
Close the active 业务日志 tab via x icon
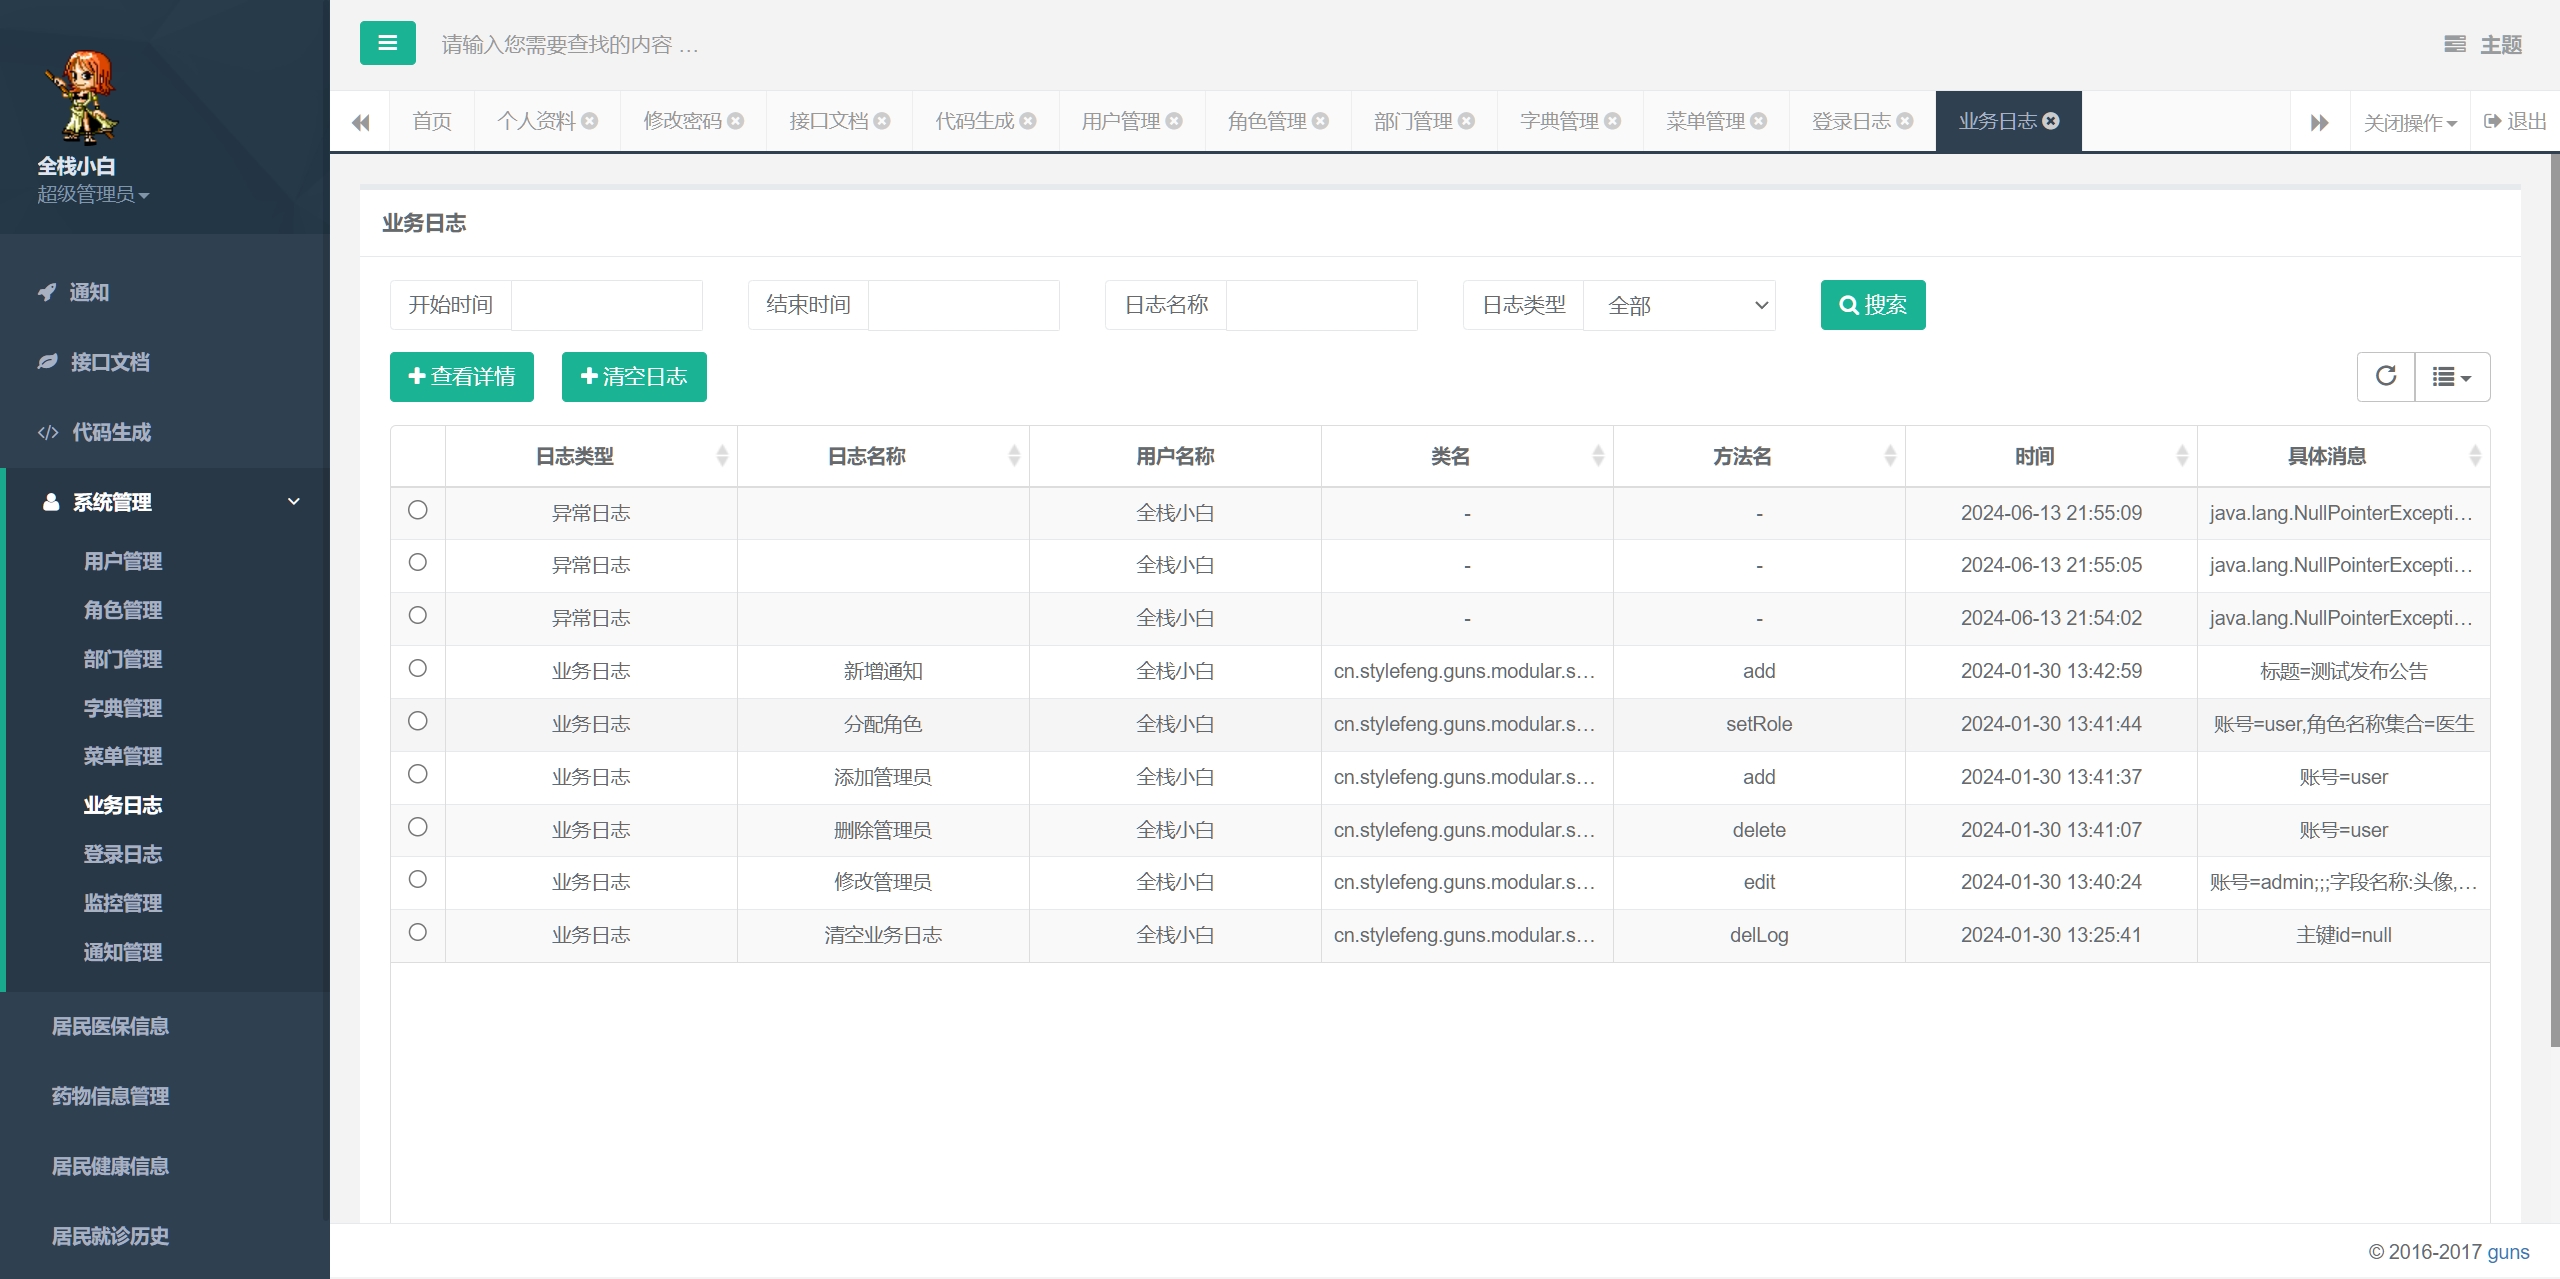[2051, 121]
